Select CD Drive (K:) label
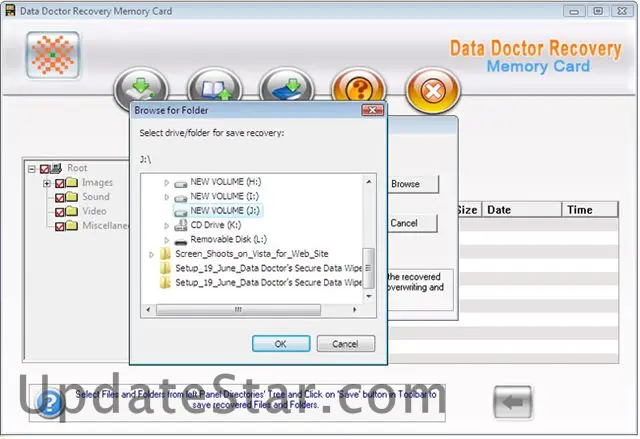This screenshot has height=439, width=640. pyautogui.click(x=216, y=225)
